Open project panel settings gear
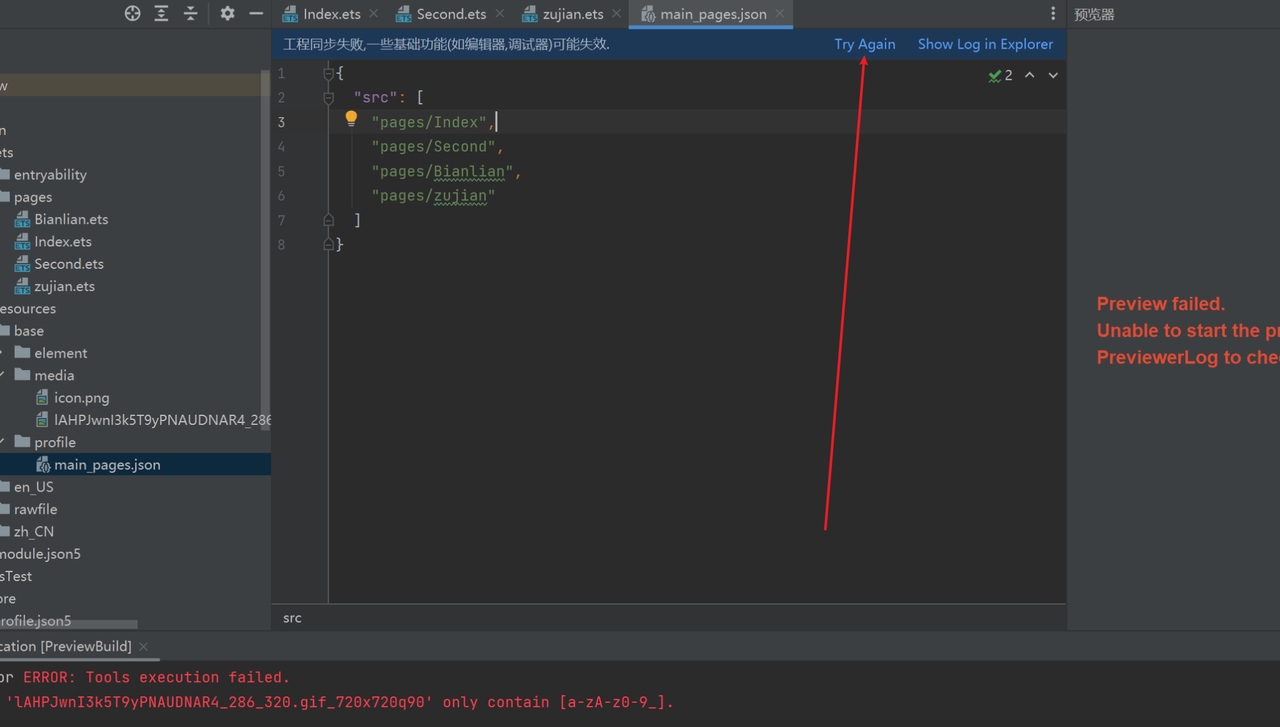Screen dimensions: 1280x727 (227, 13)
